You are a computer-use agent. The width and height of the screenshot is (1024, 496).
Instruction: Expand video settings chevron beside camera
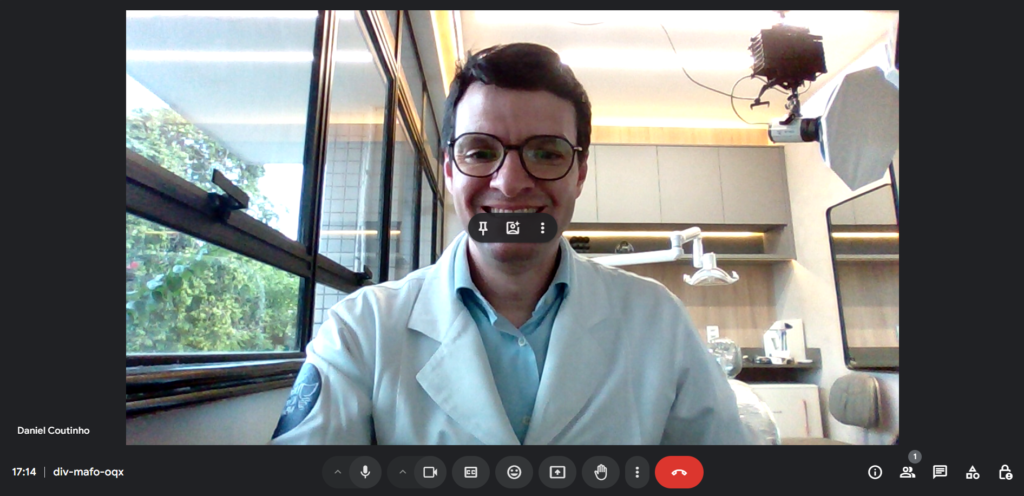[x=402, y=472]
